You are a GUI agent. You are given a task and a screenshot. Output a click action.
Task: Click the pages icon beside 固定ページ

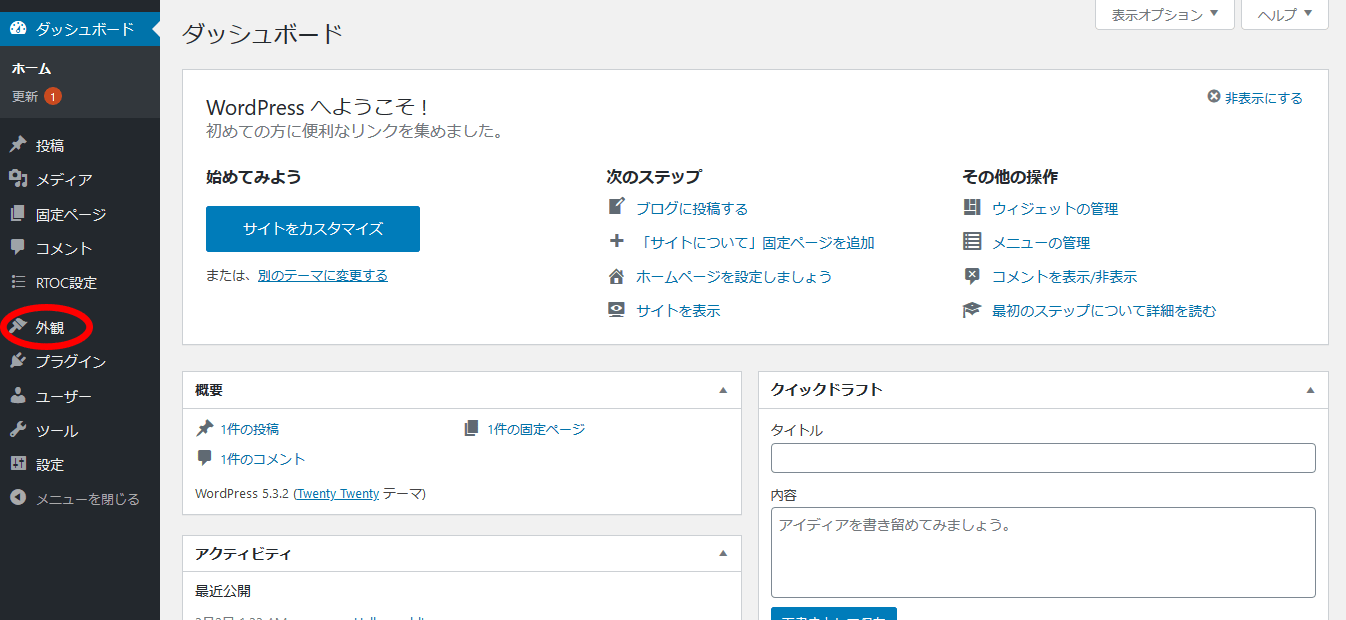click(18, 214)
